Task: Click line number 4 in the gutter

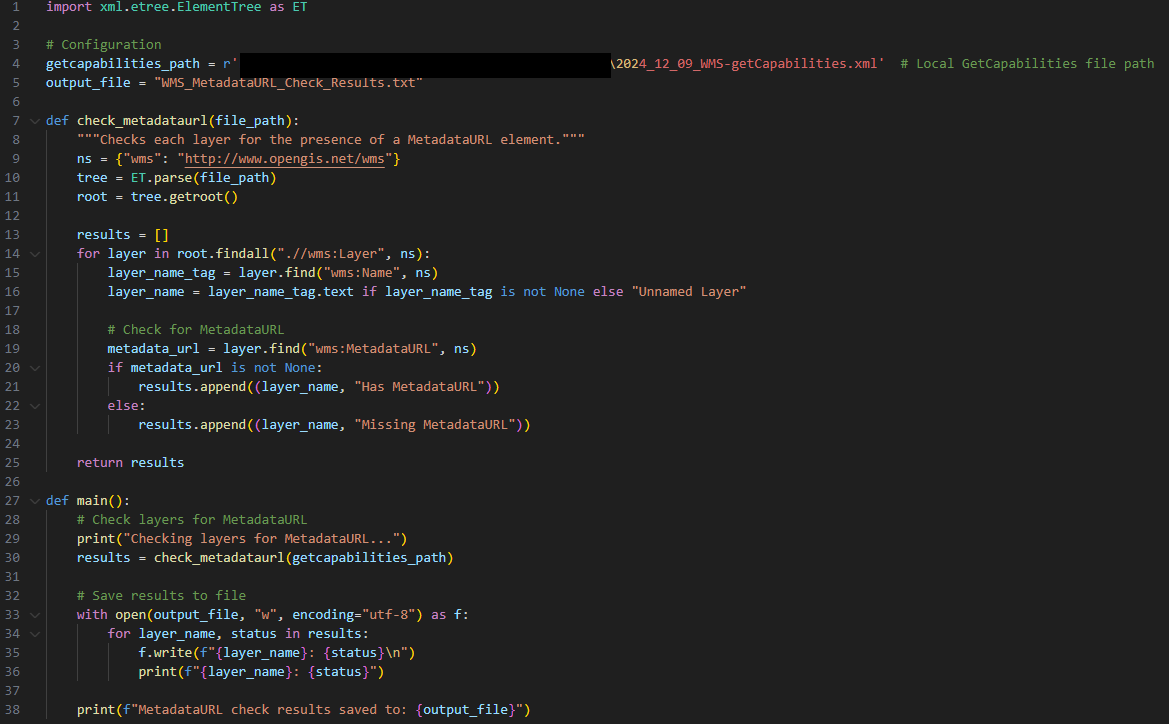Action: click(15, 63)
